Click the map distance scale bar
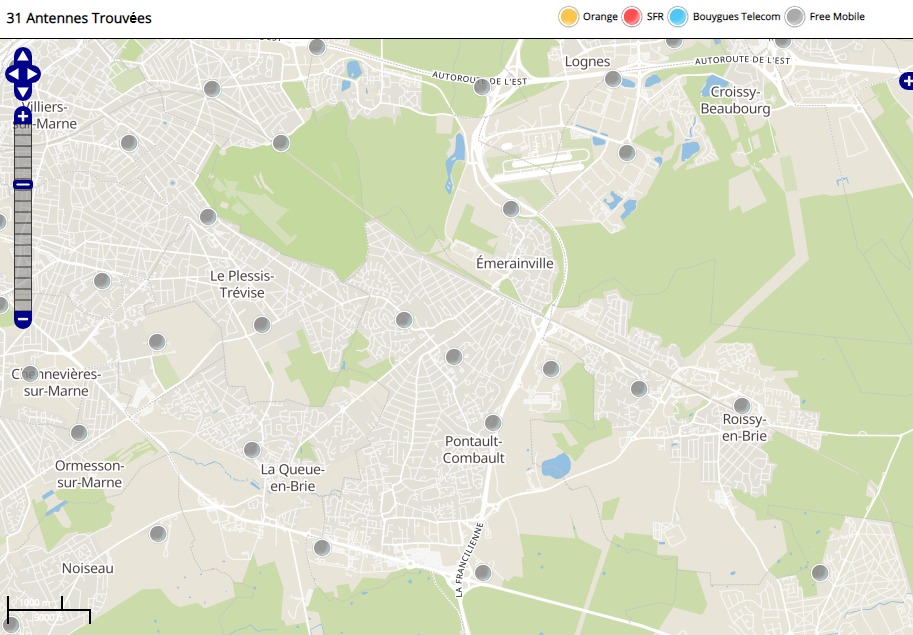Screen dimensions: 913x635 (48, 609)
